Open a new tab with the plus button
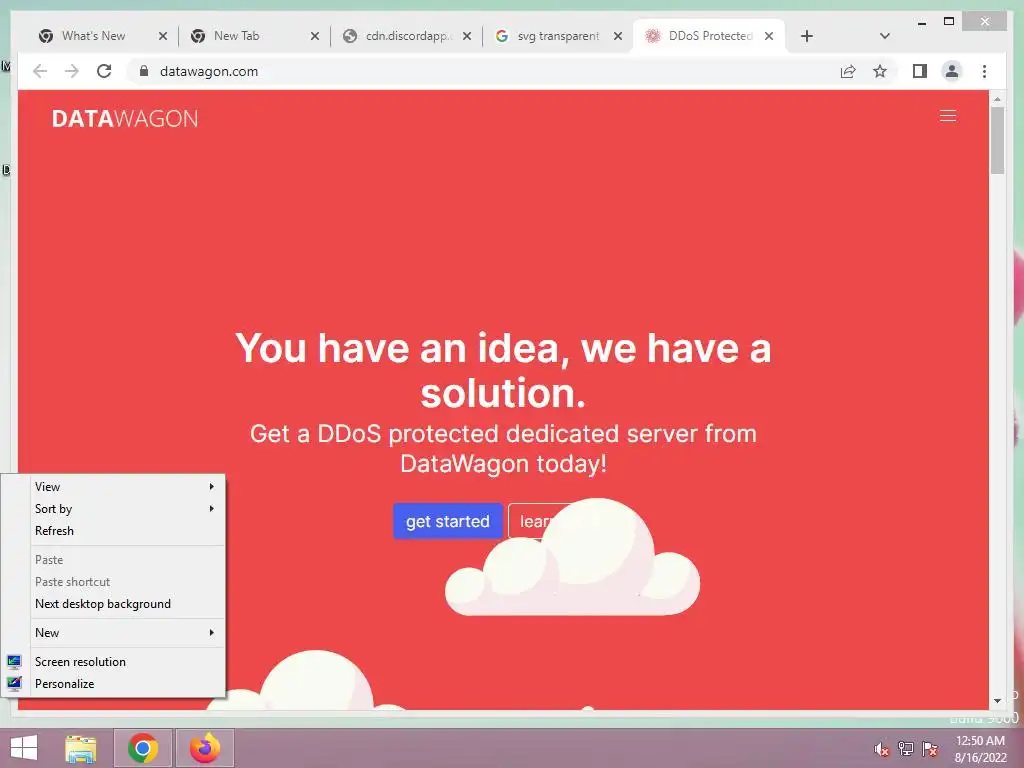 (x=807, y=36)
